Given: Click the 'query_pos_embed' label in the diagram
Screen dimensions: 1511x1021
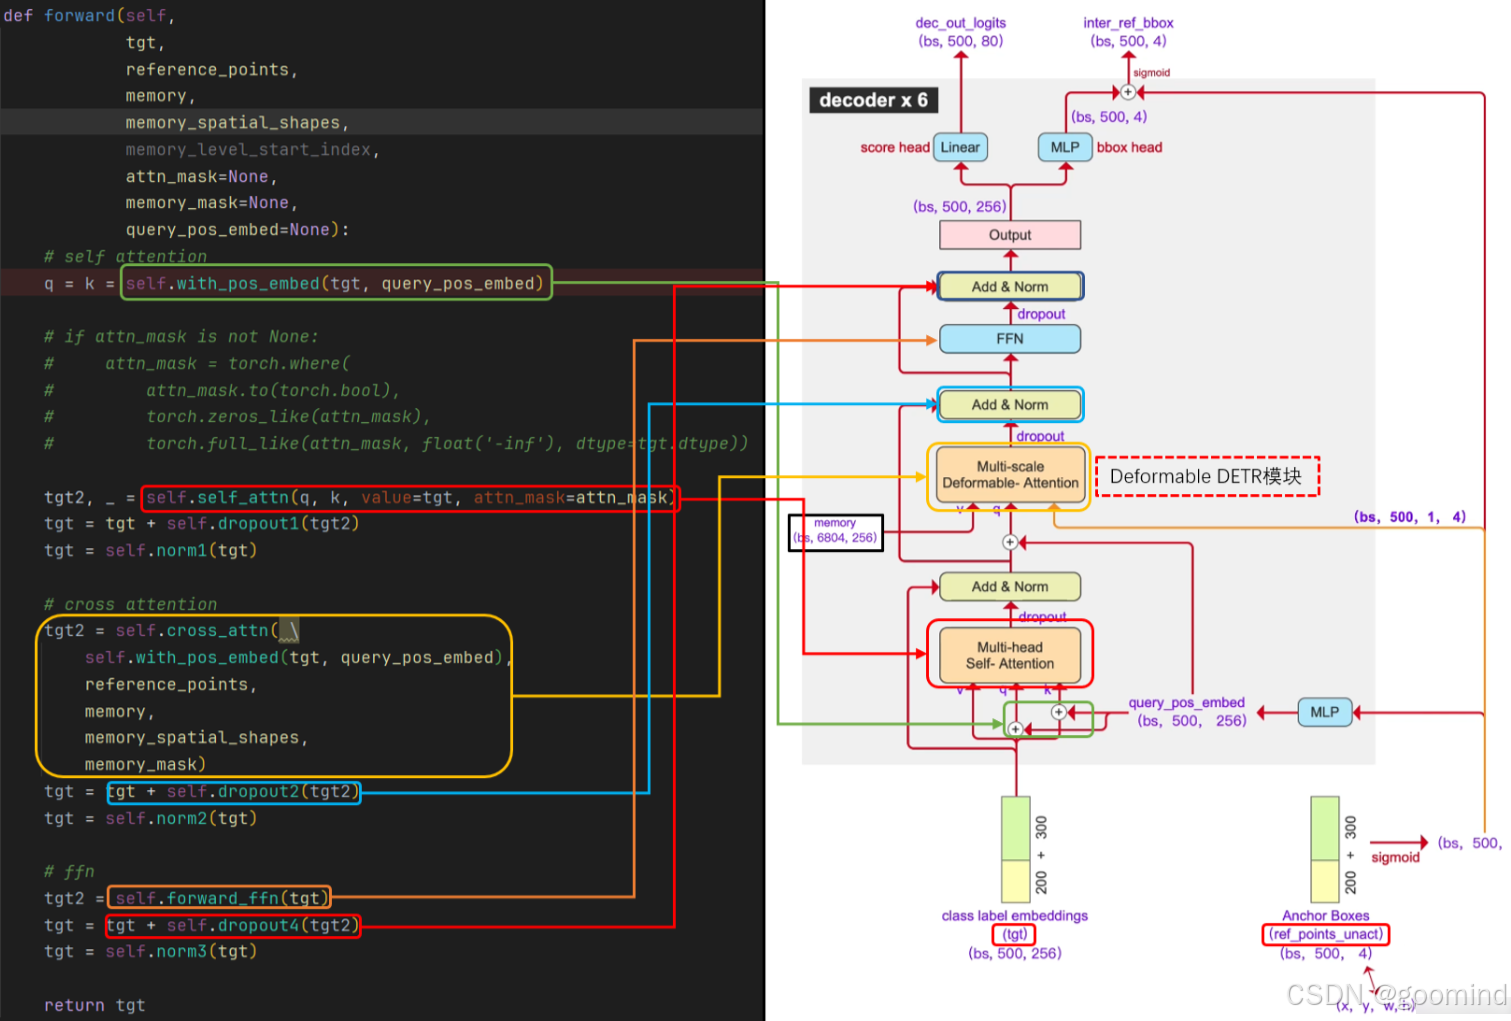Looking at the screenshot, I should click(1187, 703).
